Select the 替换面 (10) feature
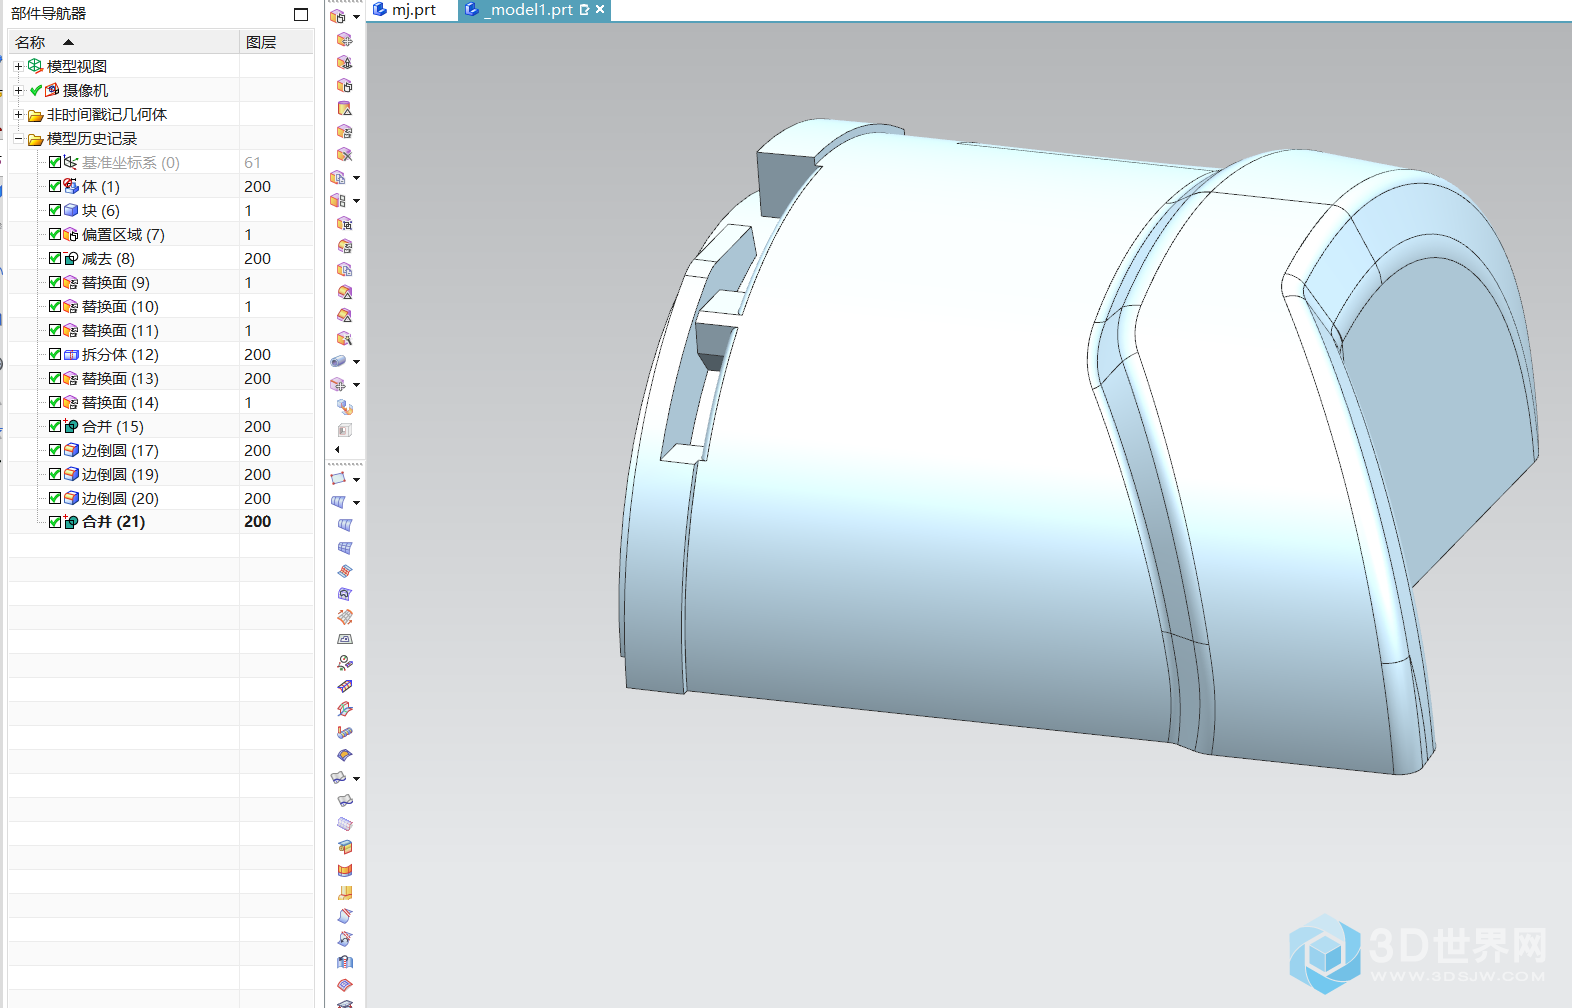Viewport: 1572px width, 1008px height. coord(120,306)
